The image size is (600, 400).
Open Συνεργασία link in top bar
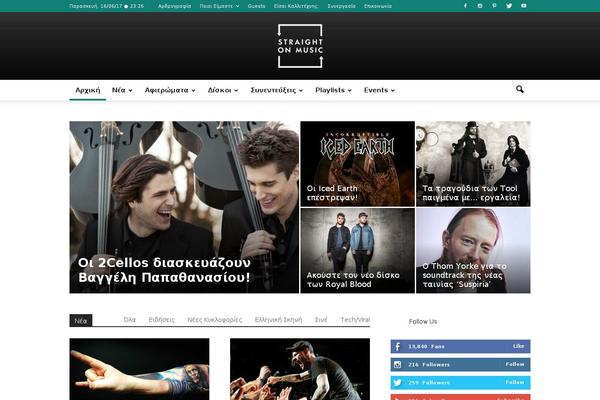click(341, 6)
